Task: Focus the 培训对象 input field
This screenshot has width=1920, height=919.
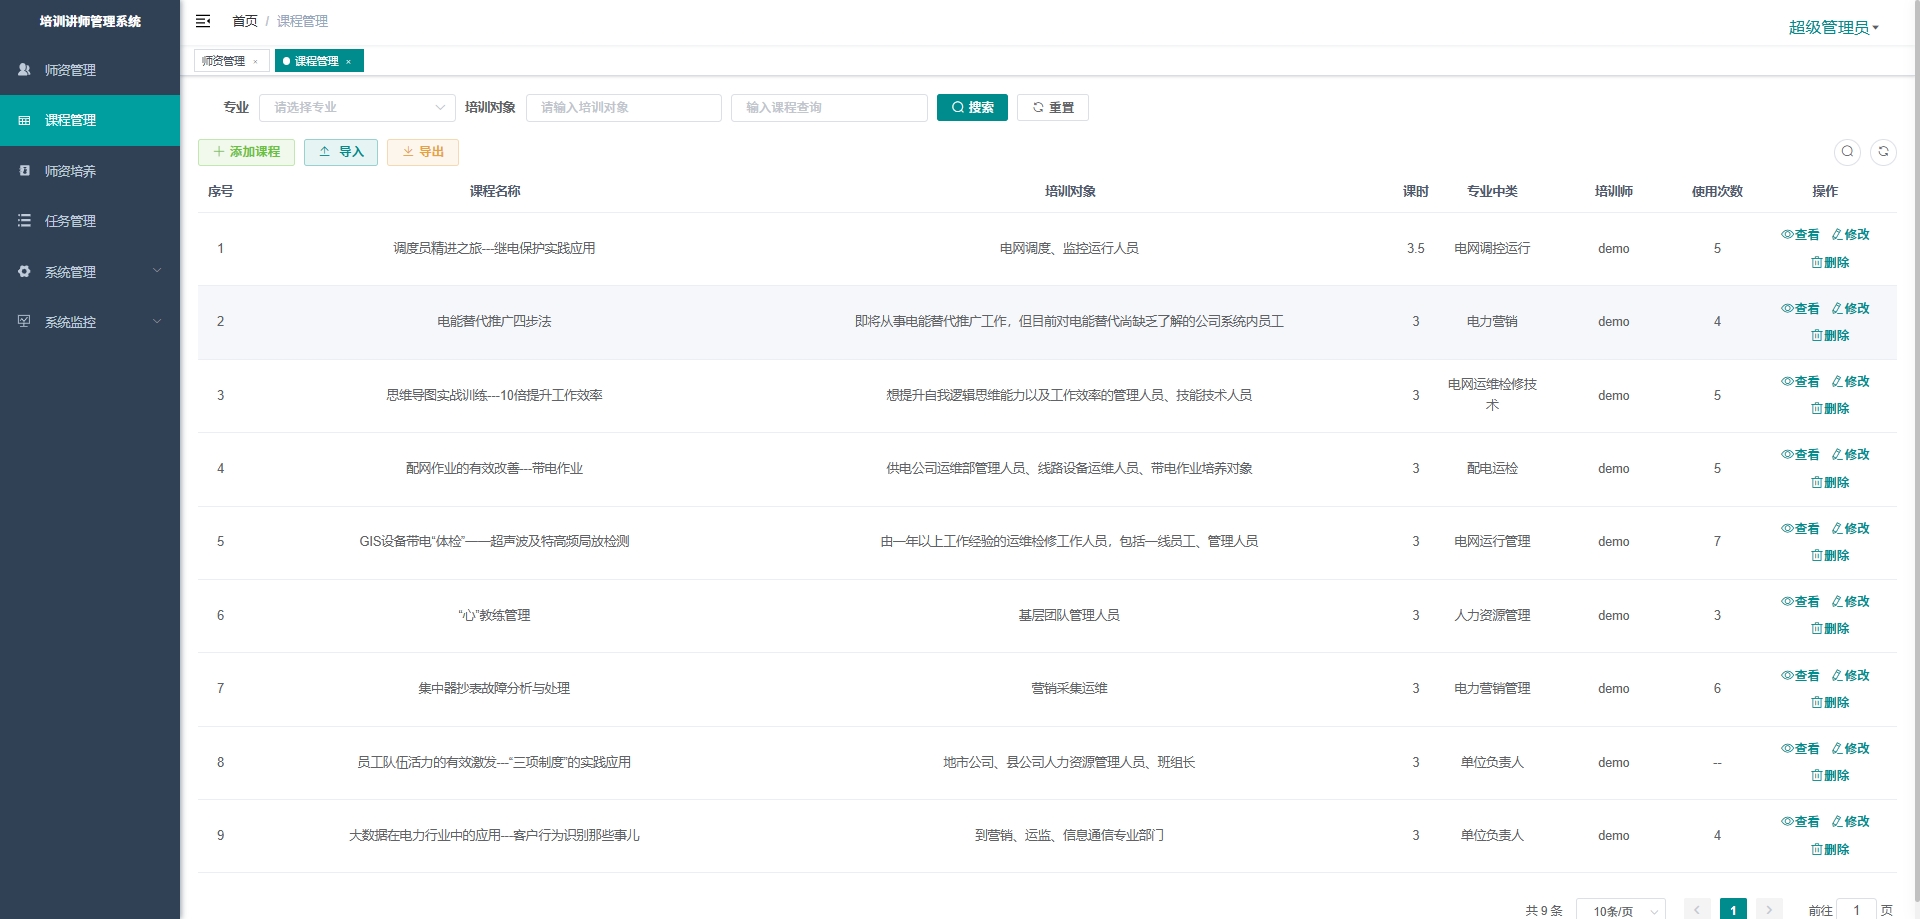Action: coord(624,107)
